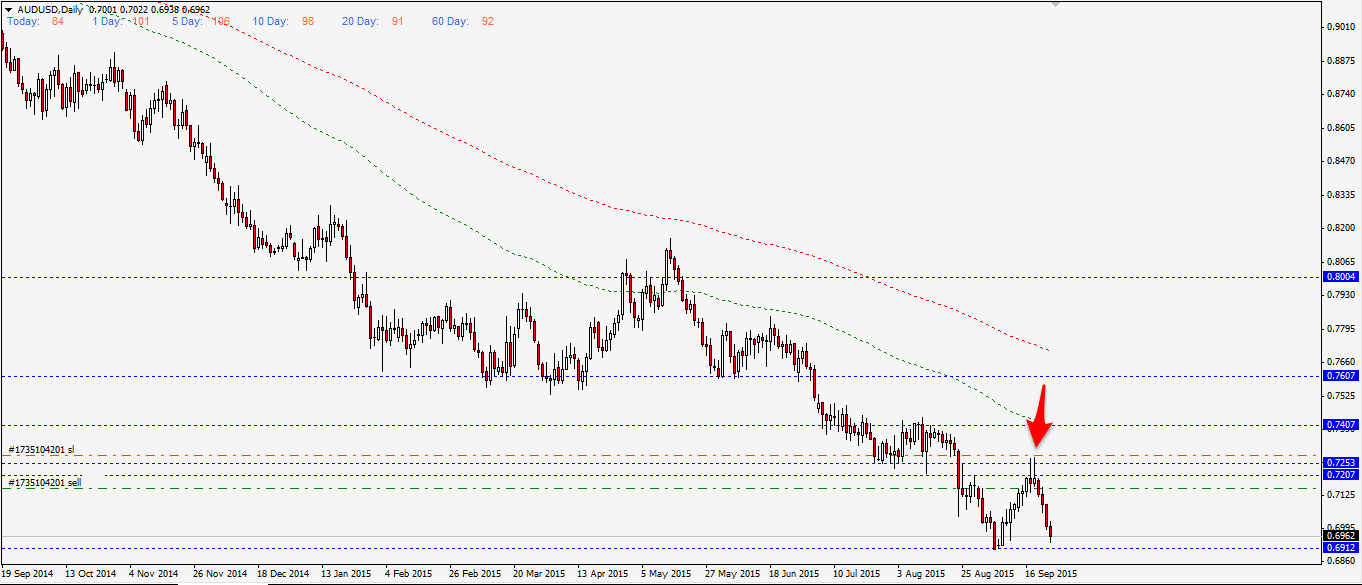The width and height of the screenshot is (1362, 585).
Task: Click the 0.7525 value on price axis
Action: pos(1342,395)
